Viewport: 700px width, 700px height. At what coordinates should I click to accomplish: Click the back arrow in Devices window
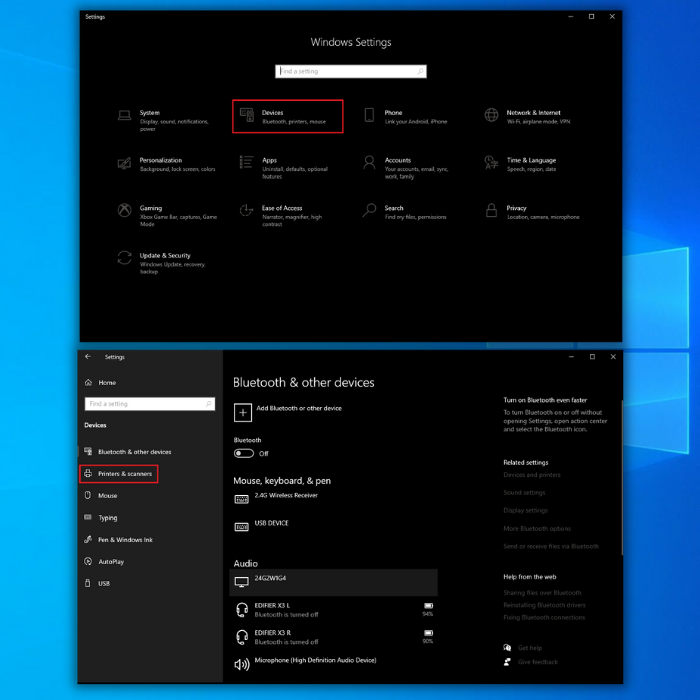click(x=88, y=356)
